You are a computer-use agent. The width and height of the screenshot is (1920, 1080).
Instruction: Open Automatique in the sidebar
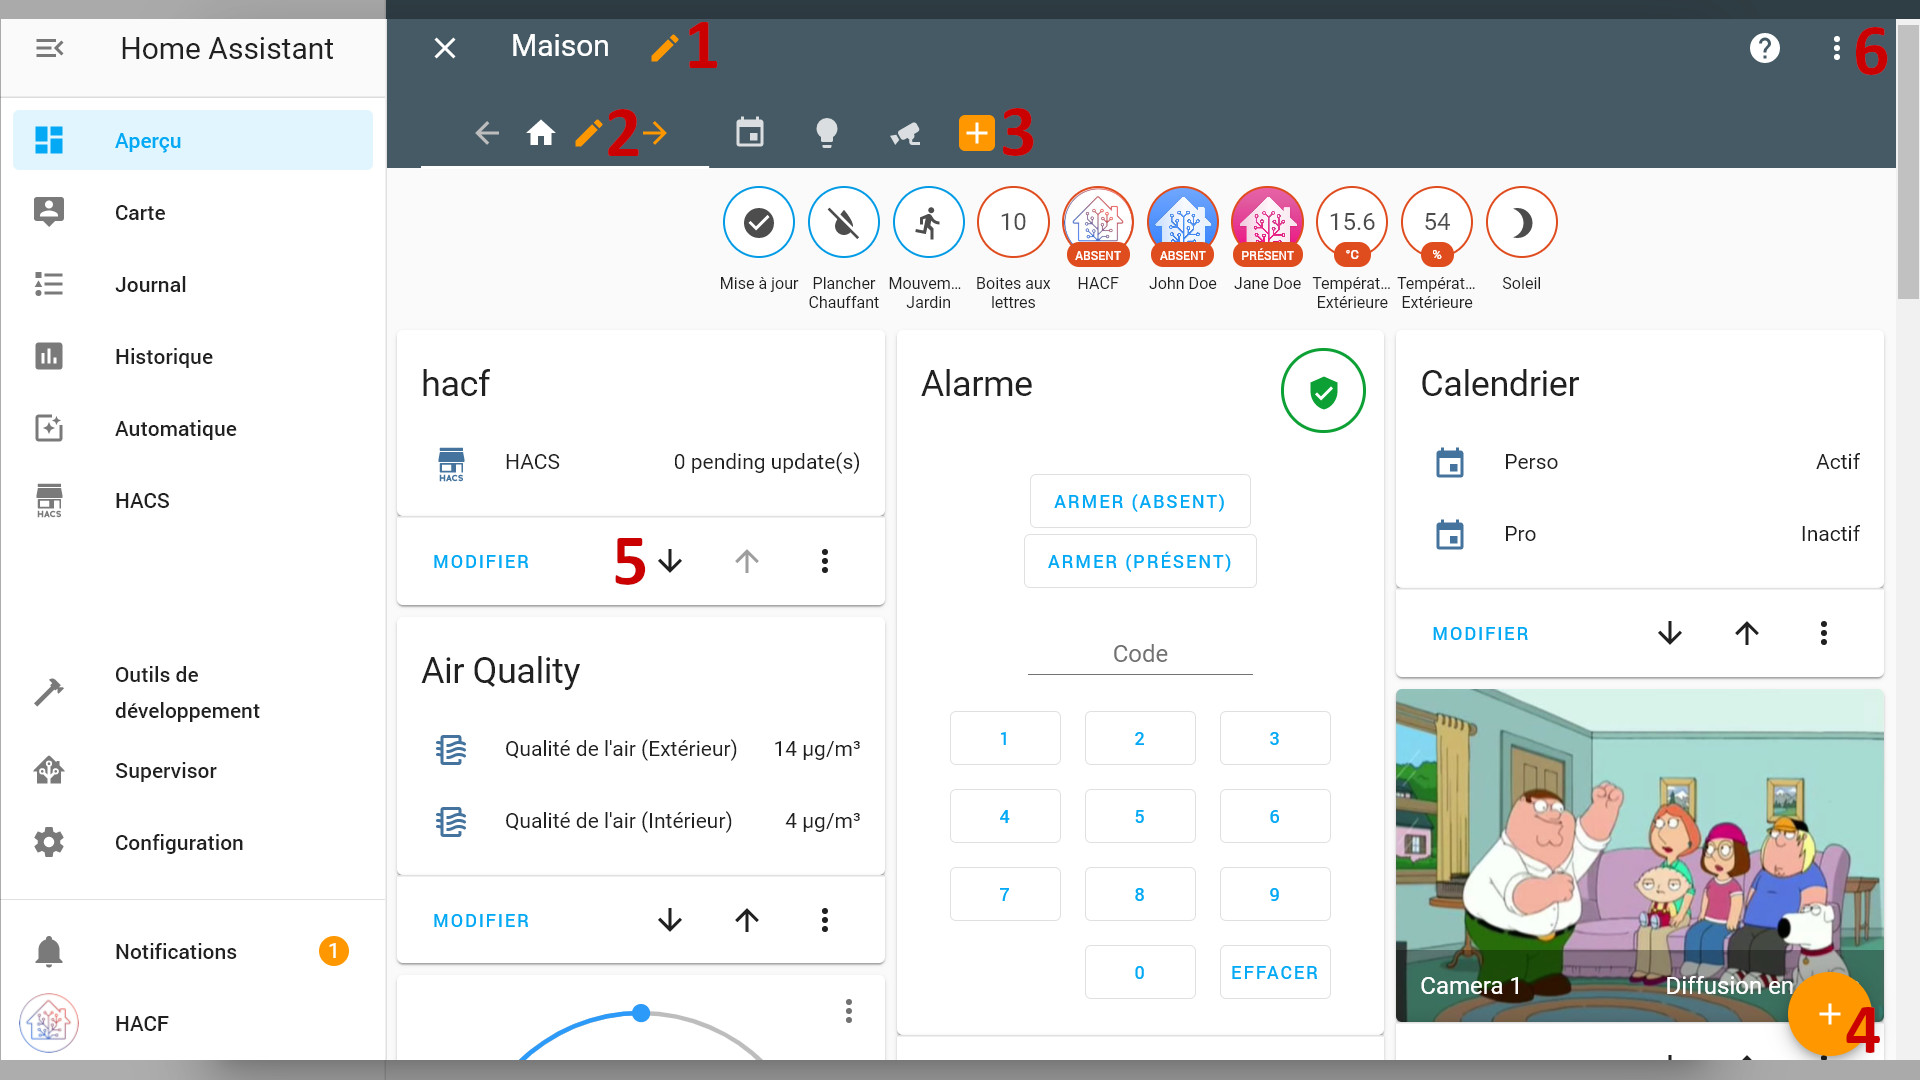pyautogui.click(x=193, y=429)
